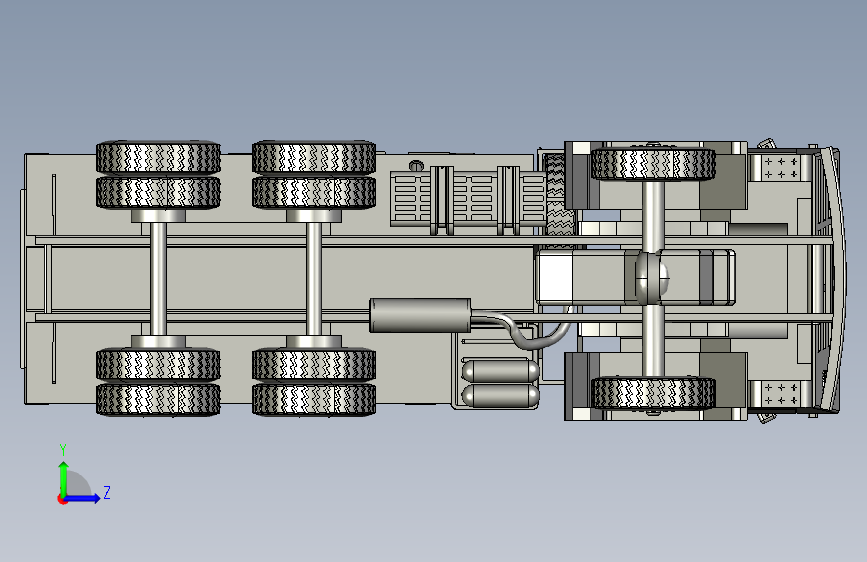This screenshot has width=867, height=562.
Task: Click the green Y axis arrow of triad
Action: tap(64, 479)
